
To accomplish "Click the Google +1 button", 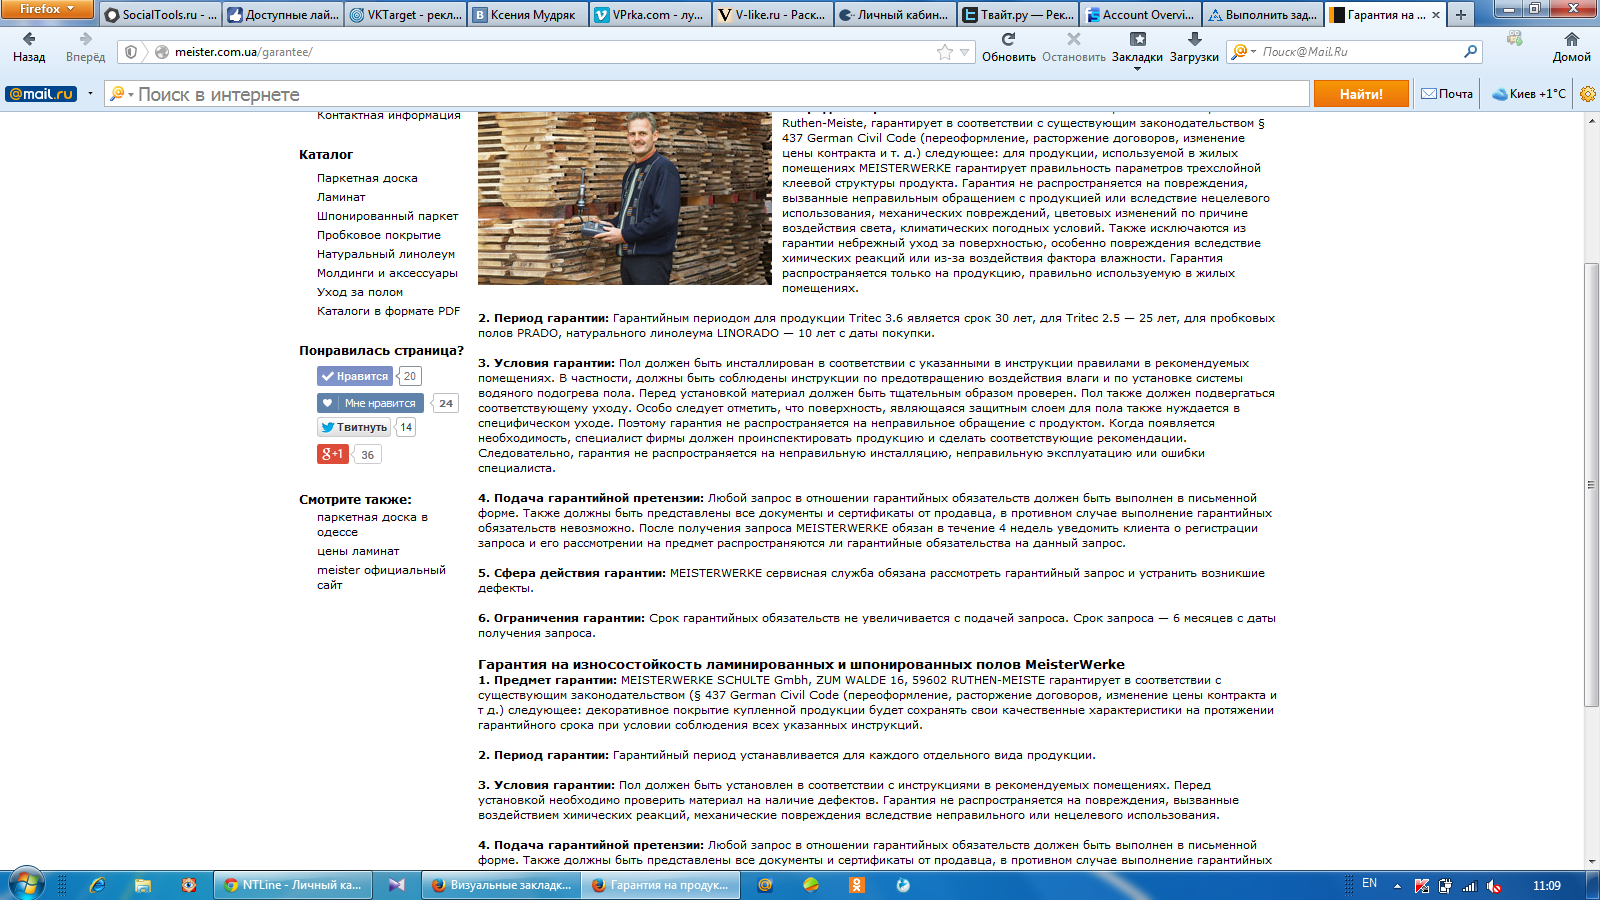I will 333,454.
